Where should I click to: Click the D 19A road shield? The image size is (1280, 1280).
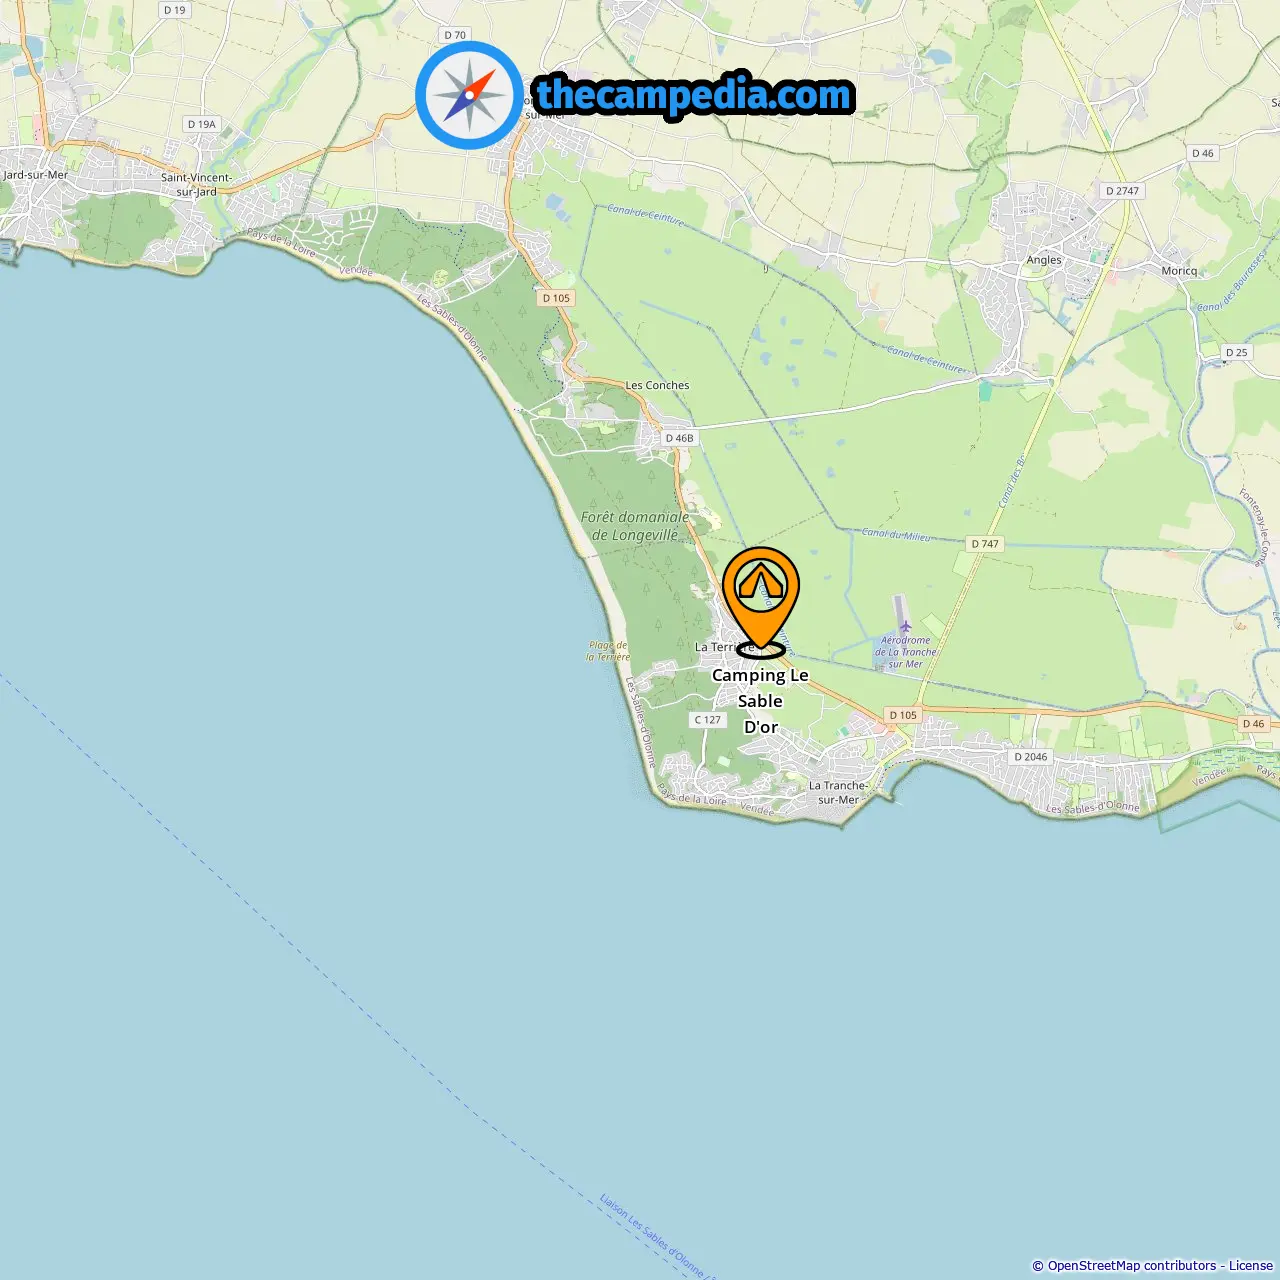tap(201, 125)
